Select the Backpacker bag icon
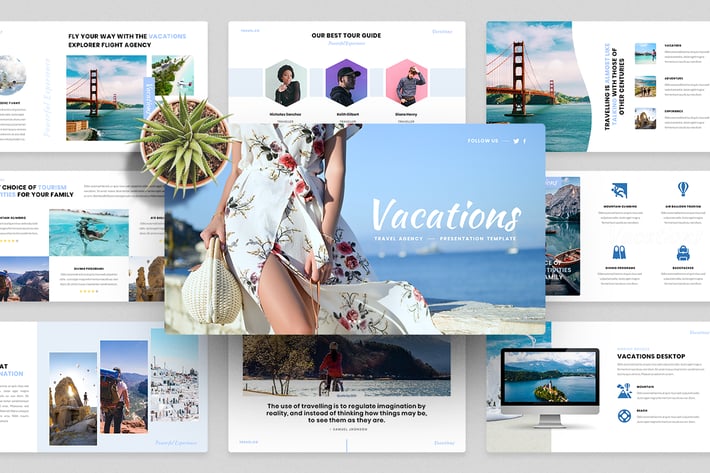710x473 pixels. (683, 253)
